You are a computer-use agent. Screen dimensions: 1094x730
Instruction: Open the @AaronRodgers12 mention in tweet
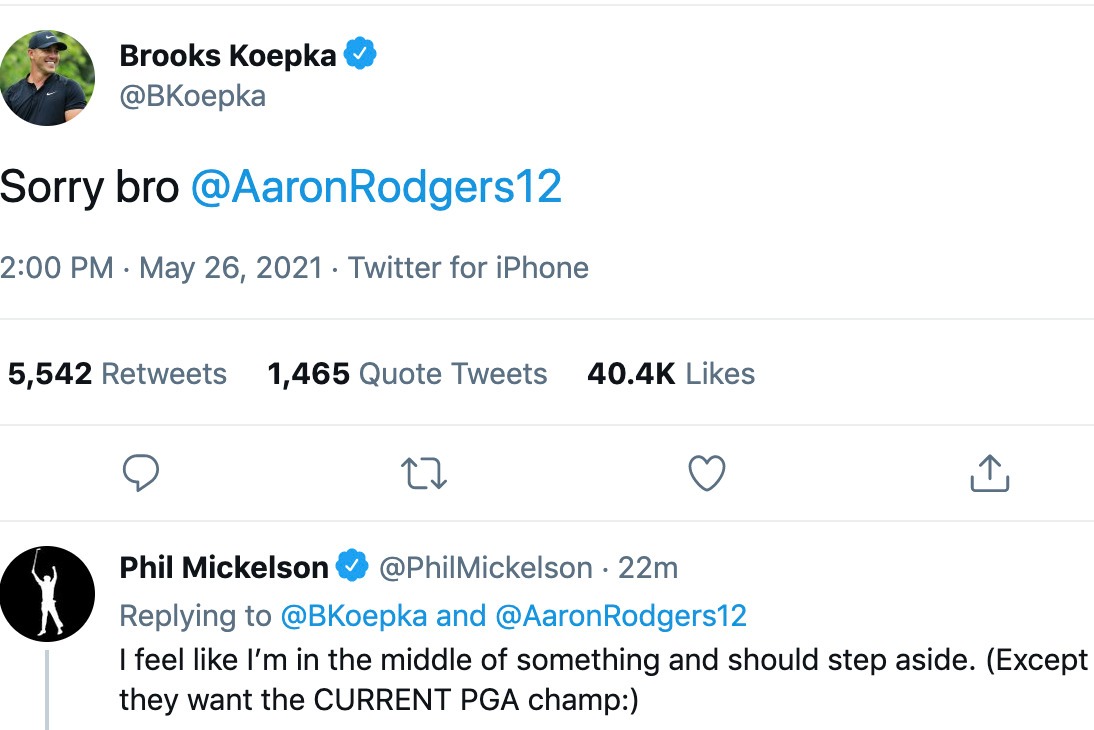(376, 187)
